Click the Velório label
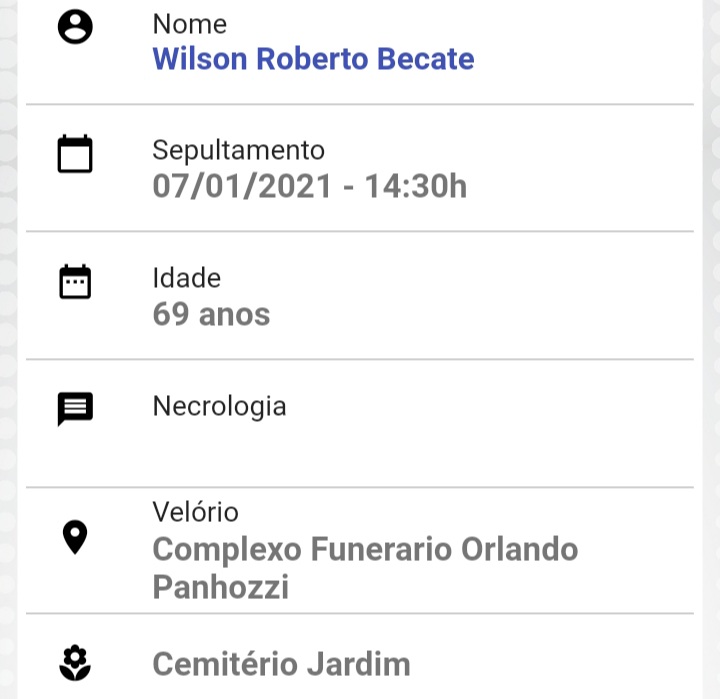This screenshot has width=720, height=699. tap(196, 512)
